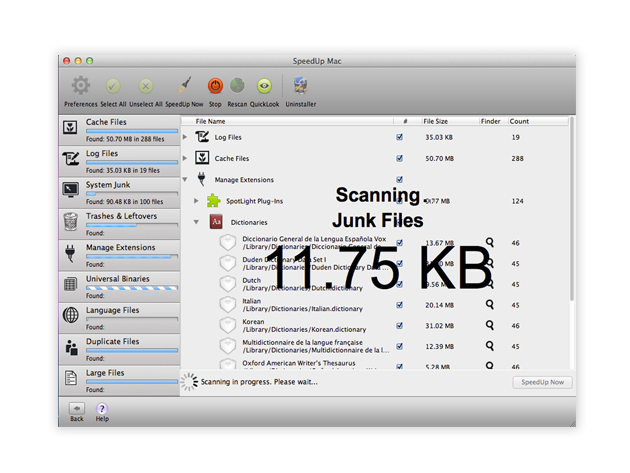Expand the Log Files row
The image size is (630, 473).
185,137
